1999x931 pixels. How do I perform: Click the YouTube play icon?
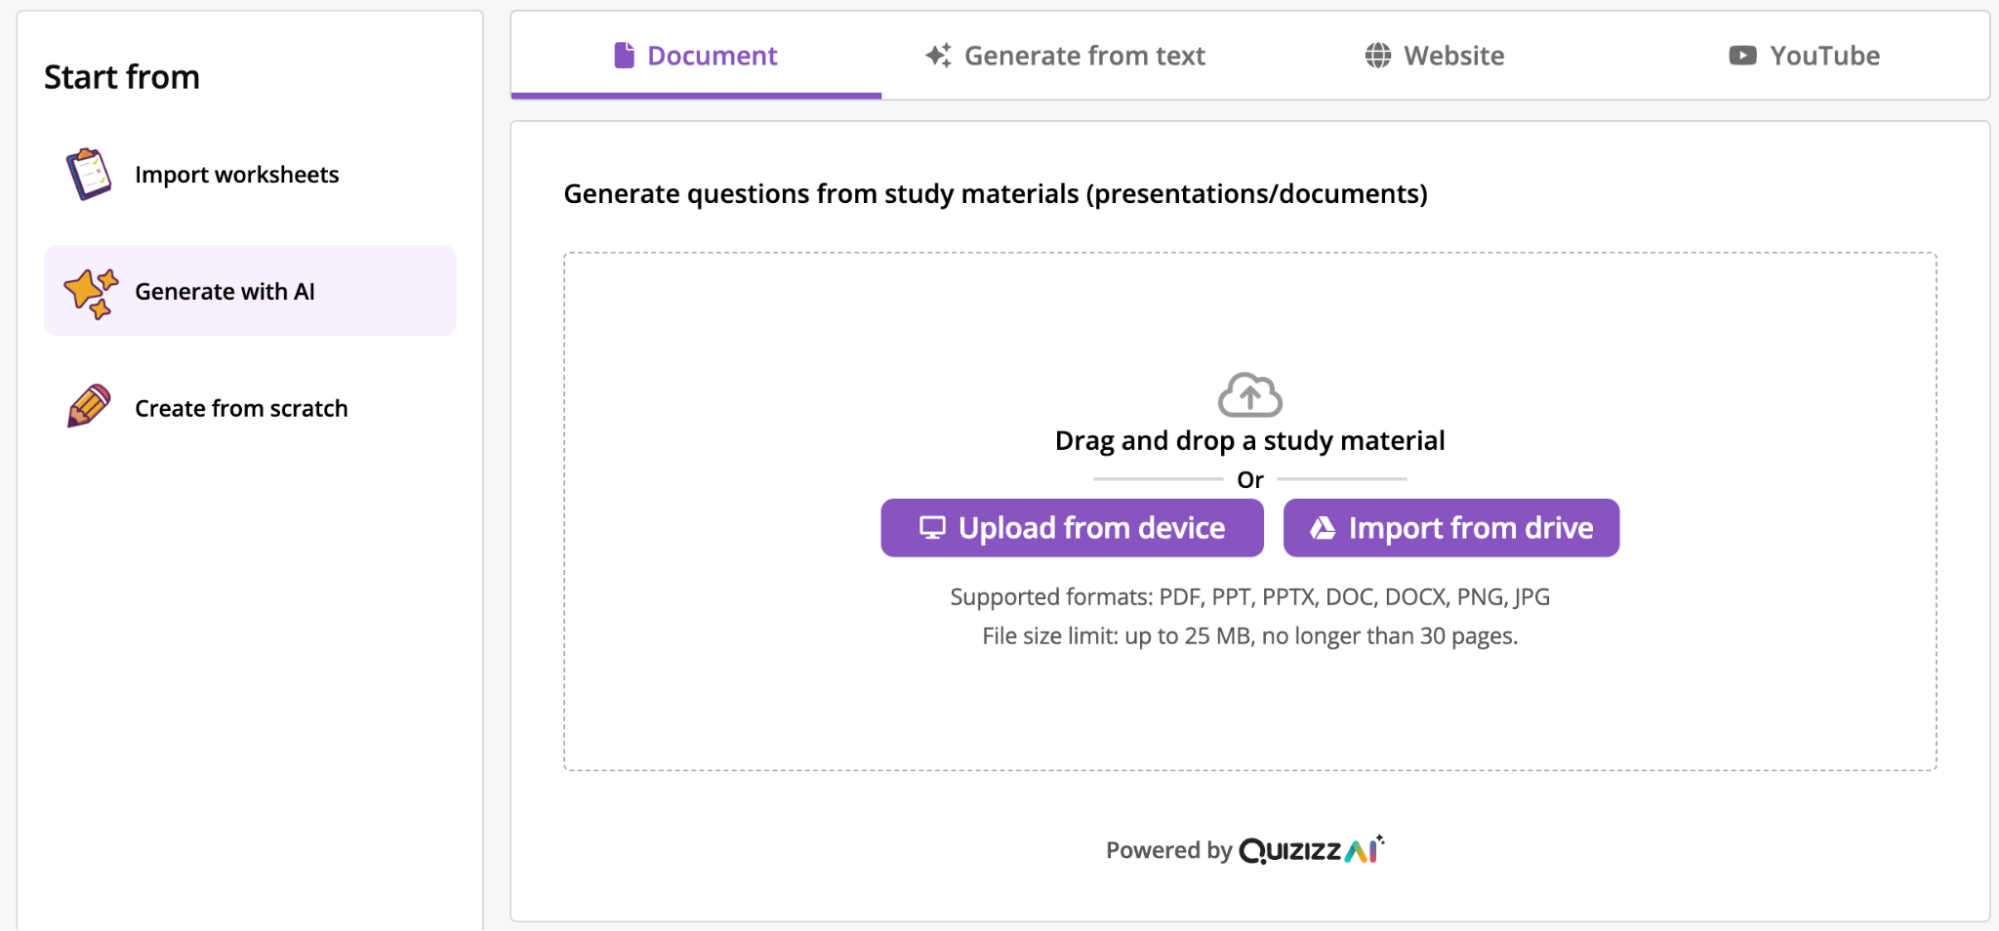1743,55
